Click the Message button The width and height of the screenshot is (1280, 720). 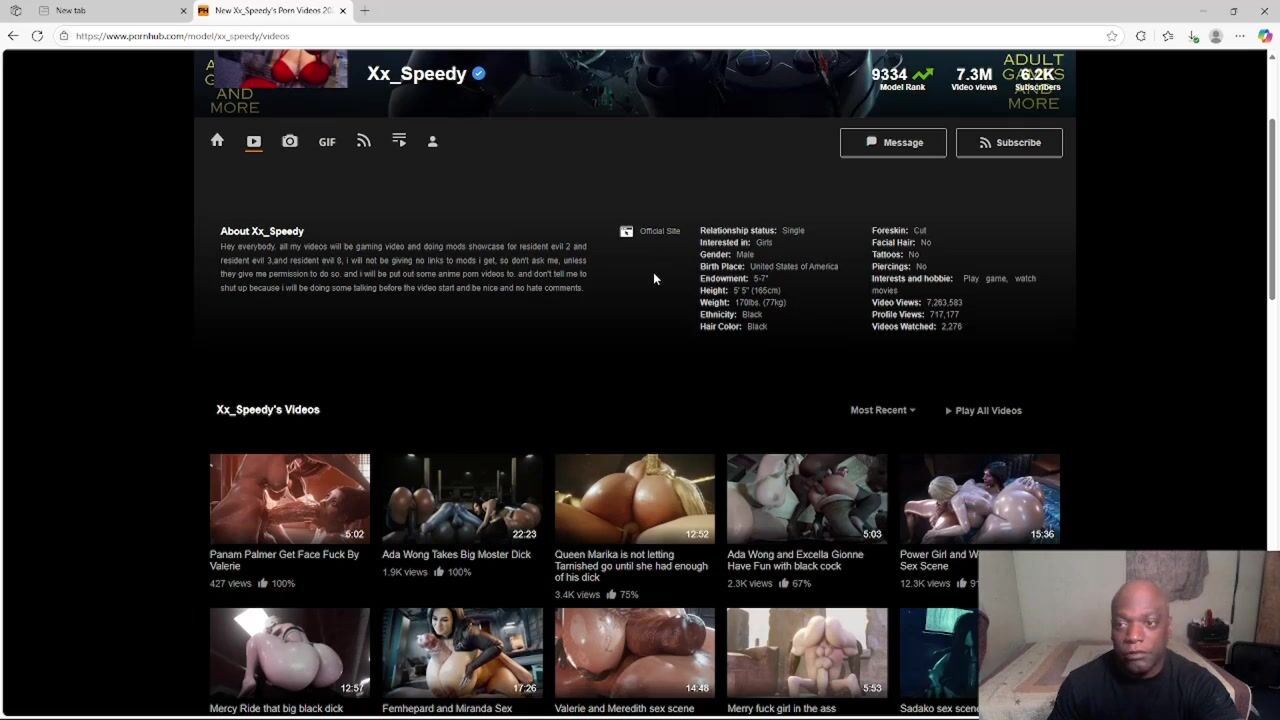pyautogui.click(x=893, y=142)
